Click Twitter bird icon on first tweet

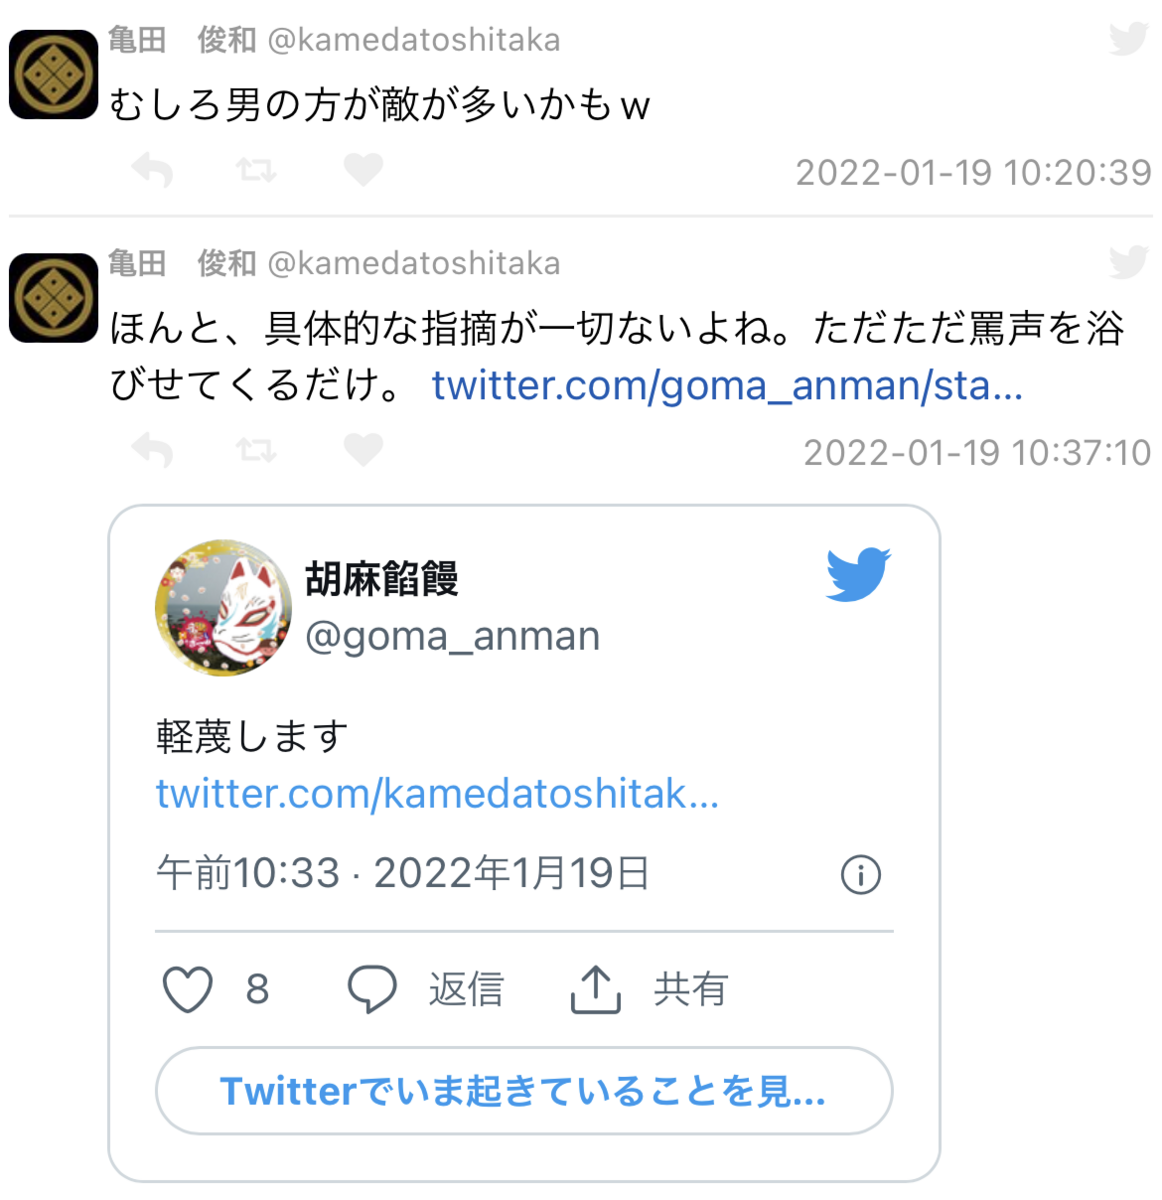click(1129, 39)
